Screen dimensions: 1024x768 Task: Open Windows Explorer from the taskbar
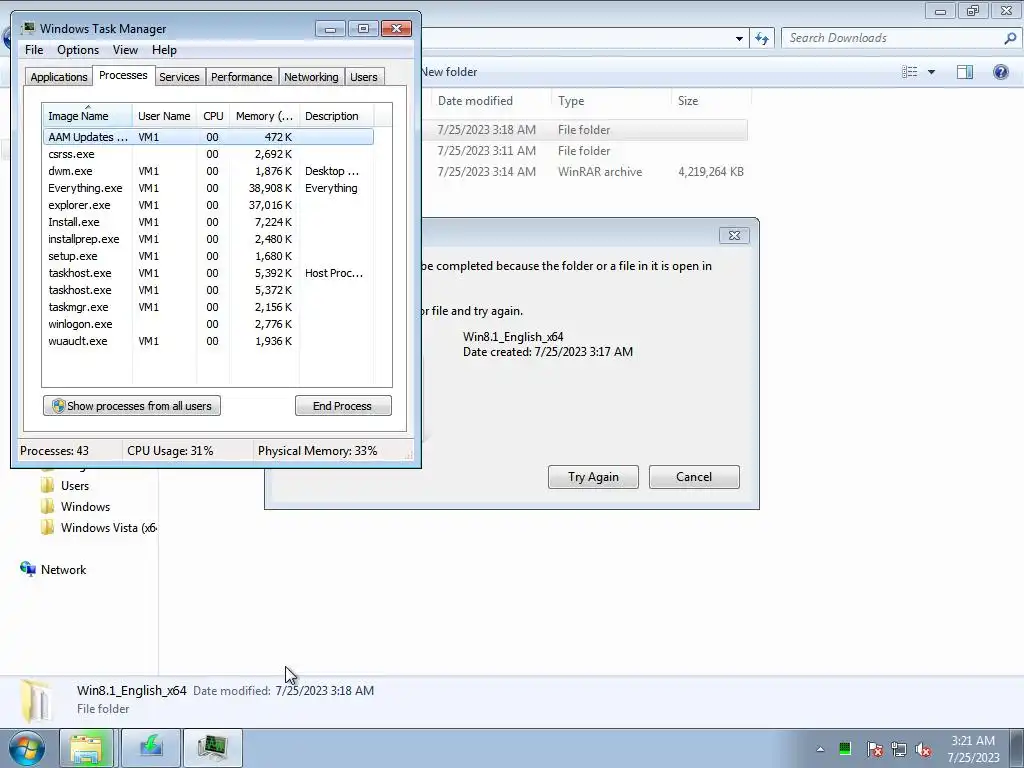tap(87, 748)
